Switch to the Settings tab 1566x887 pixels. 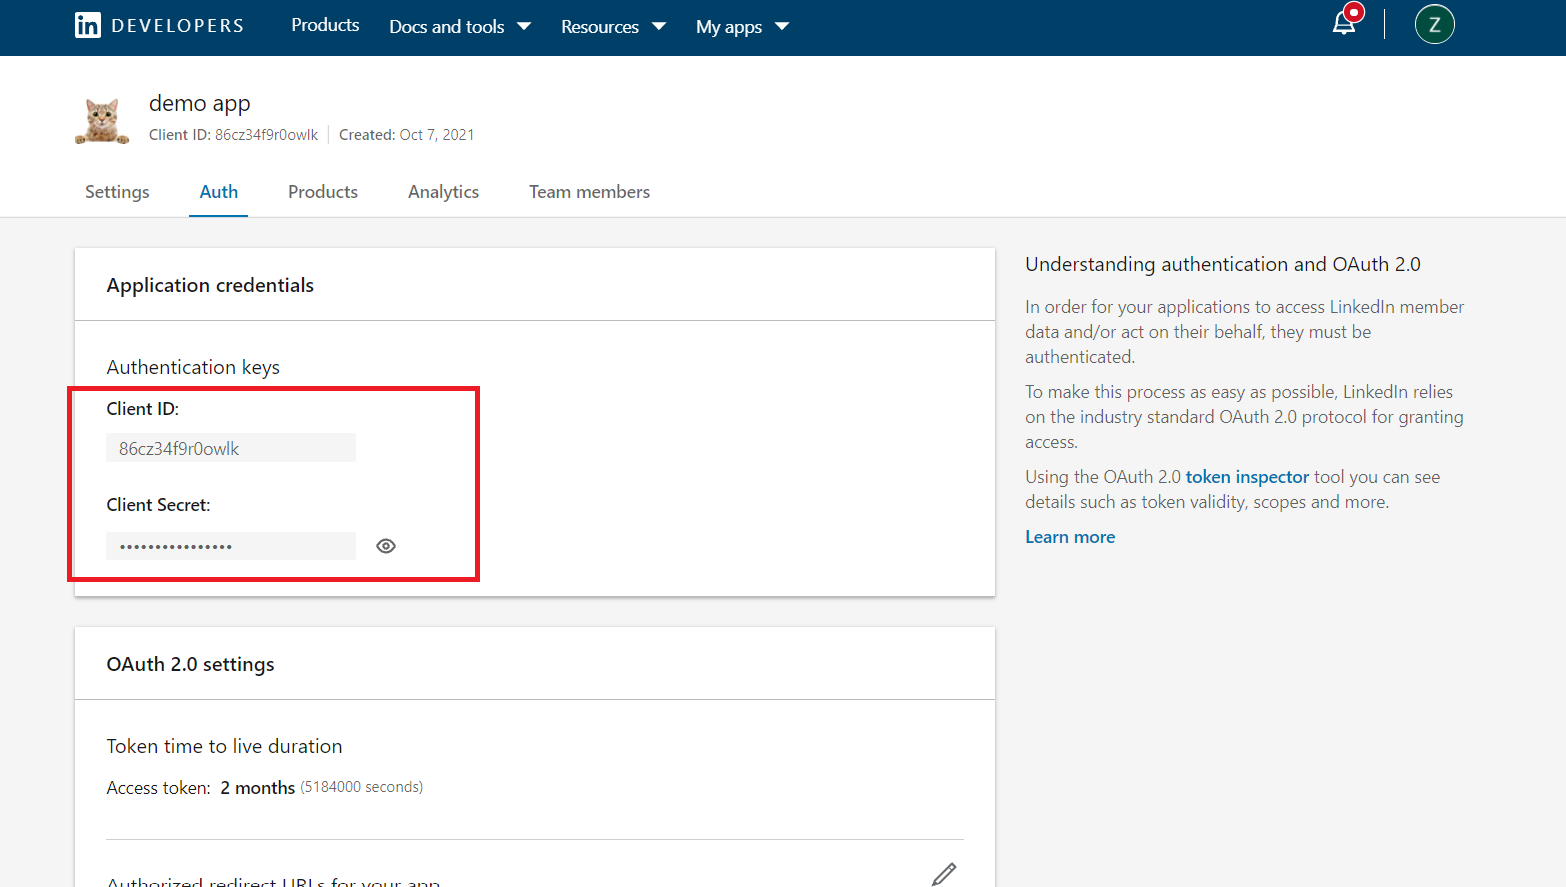[x=117, y=192]
